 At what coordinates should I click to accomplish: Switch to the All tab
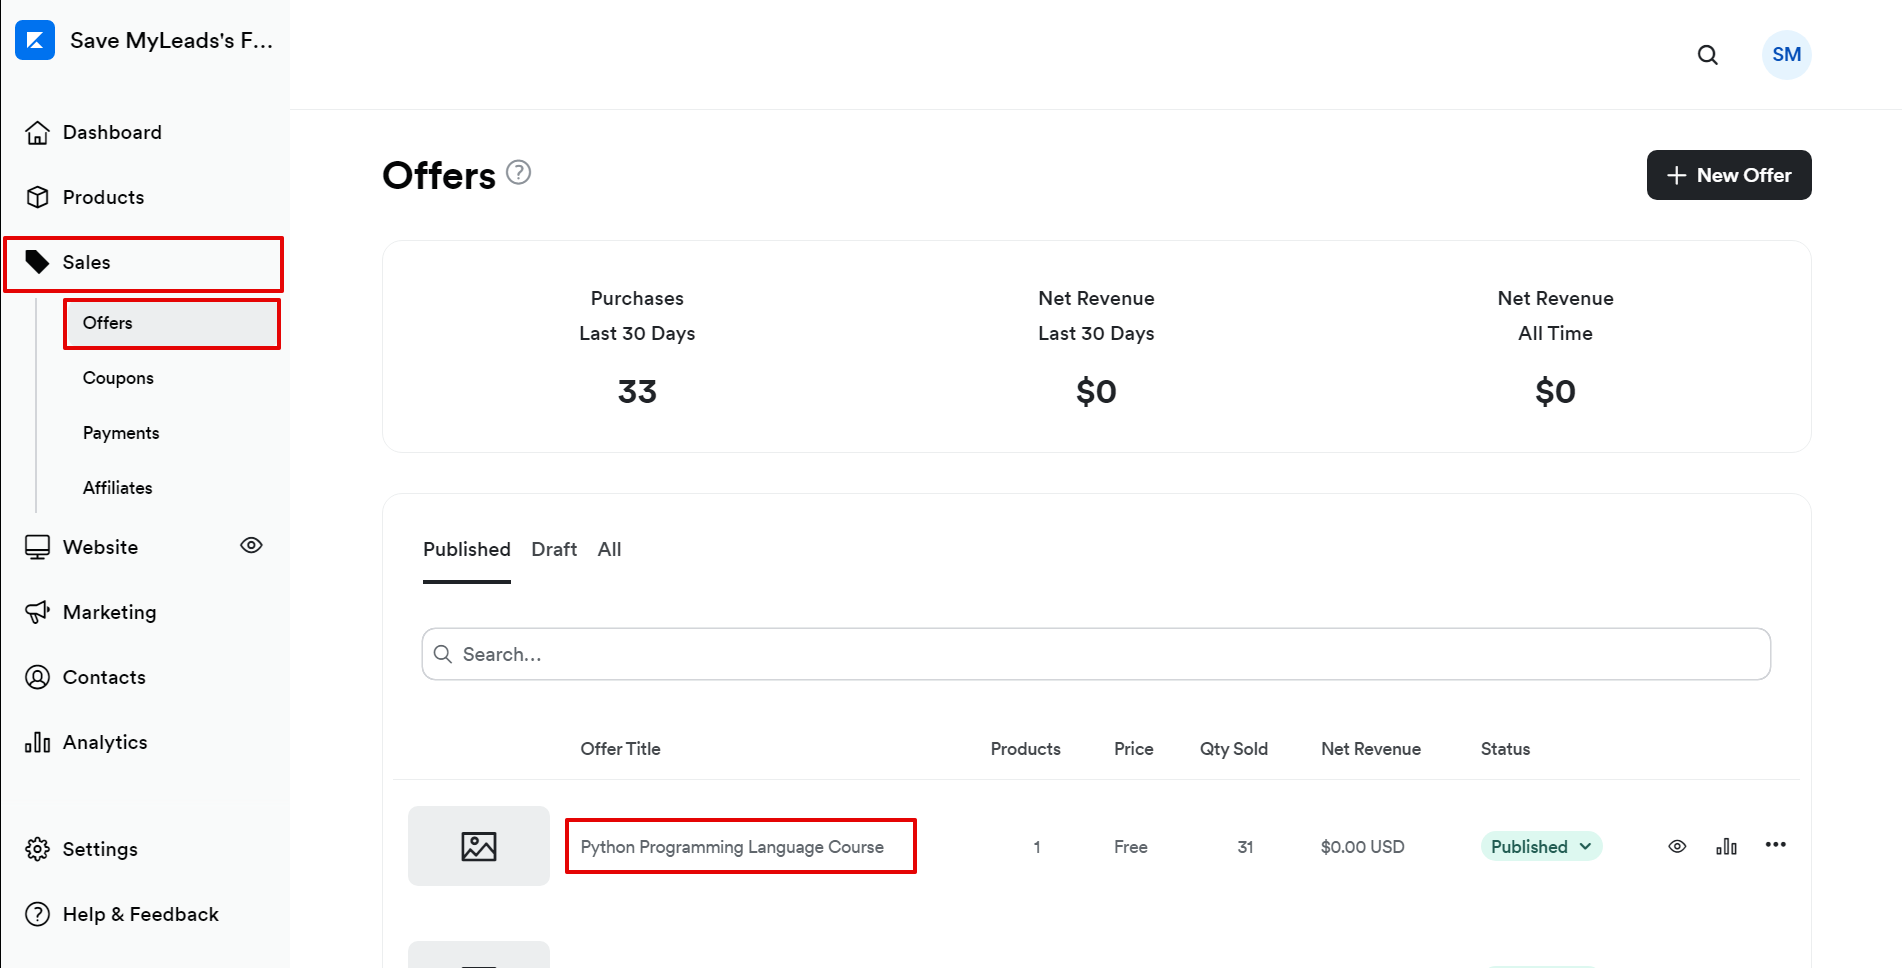click(x=609, y=549)
